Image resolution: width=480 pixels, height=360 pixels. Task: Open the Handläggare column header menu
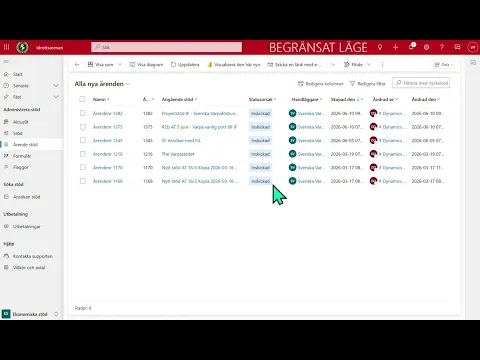[x=307, y=99]
